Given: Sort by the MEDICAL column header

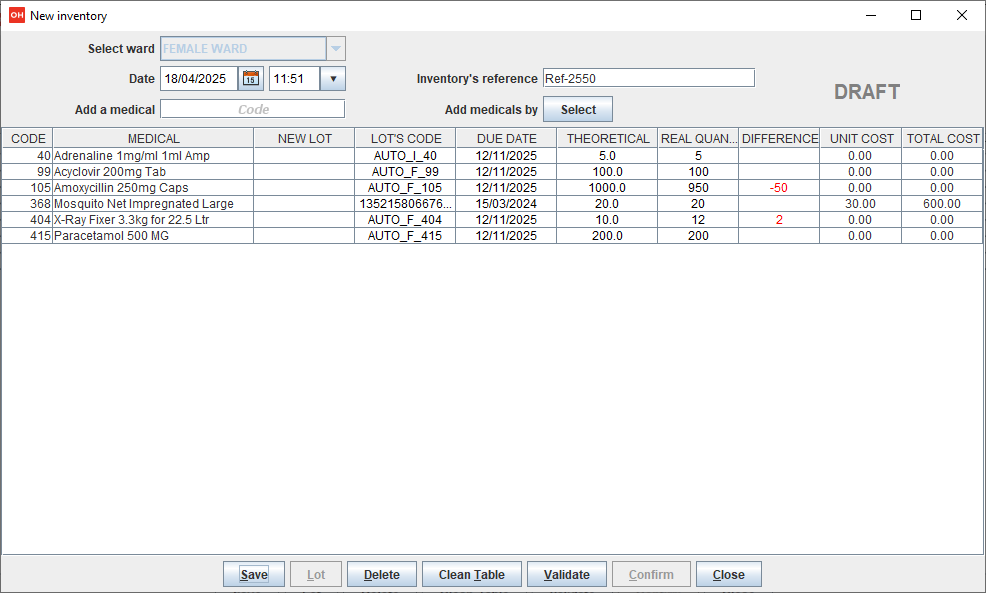Looking at the screenshot, I should coord(153,139).
